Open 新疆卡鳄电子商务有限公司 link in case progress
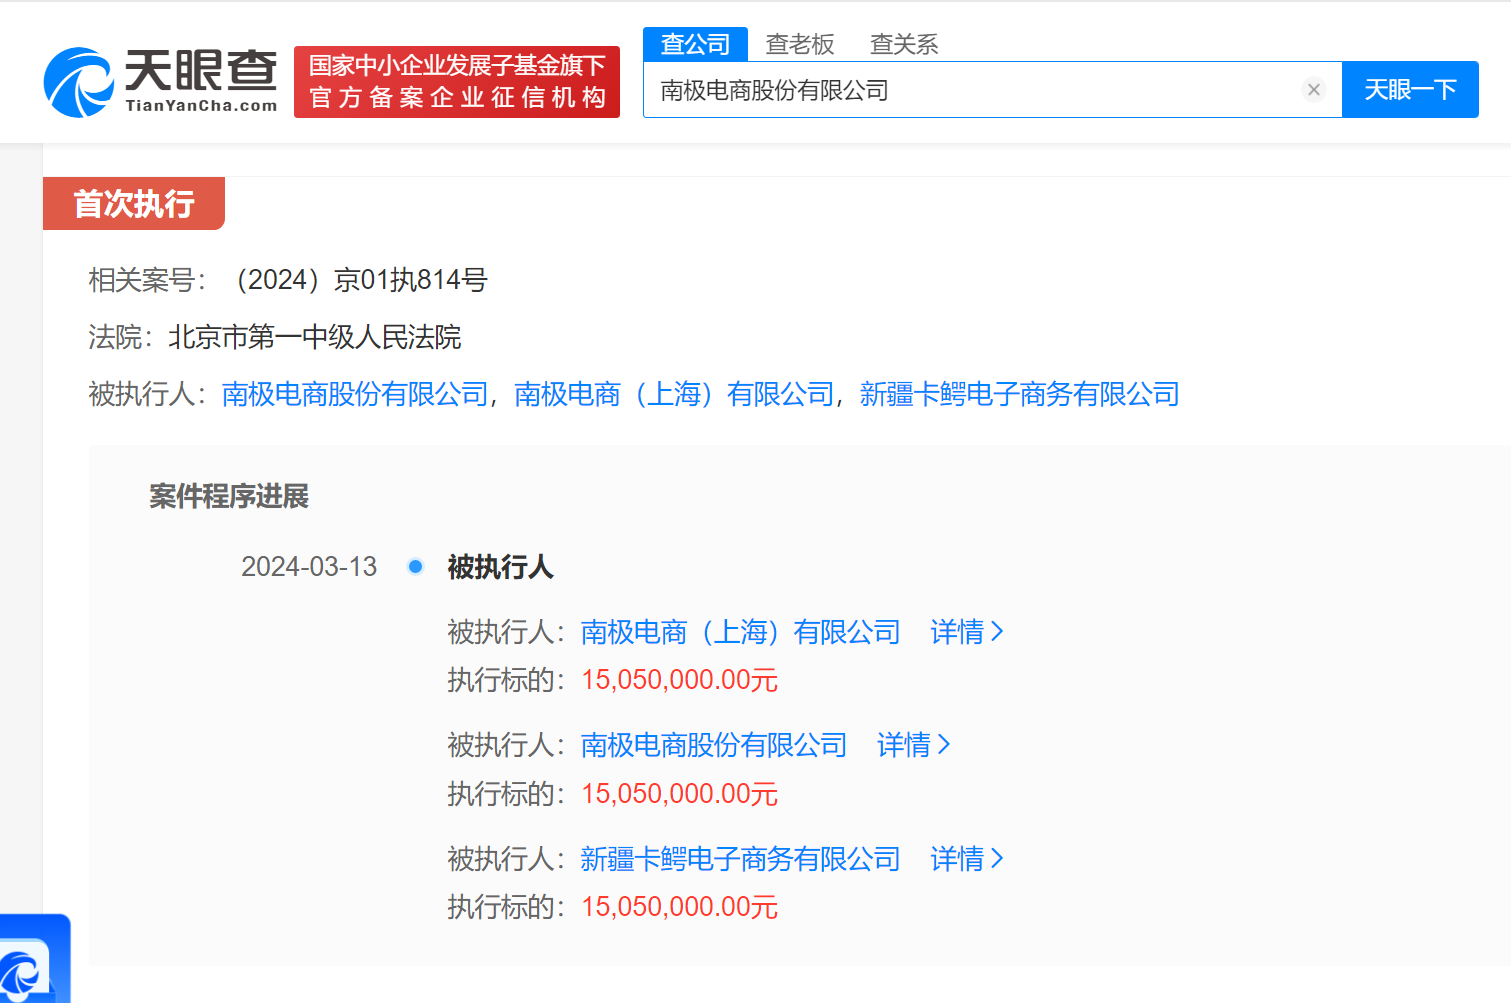The height and width of the screenshot is (1003, 1511). (740, 859)
